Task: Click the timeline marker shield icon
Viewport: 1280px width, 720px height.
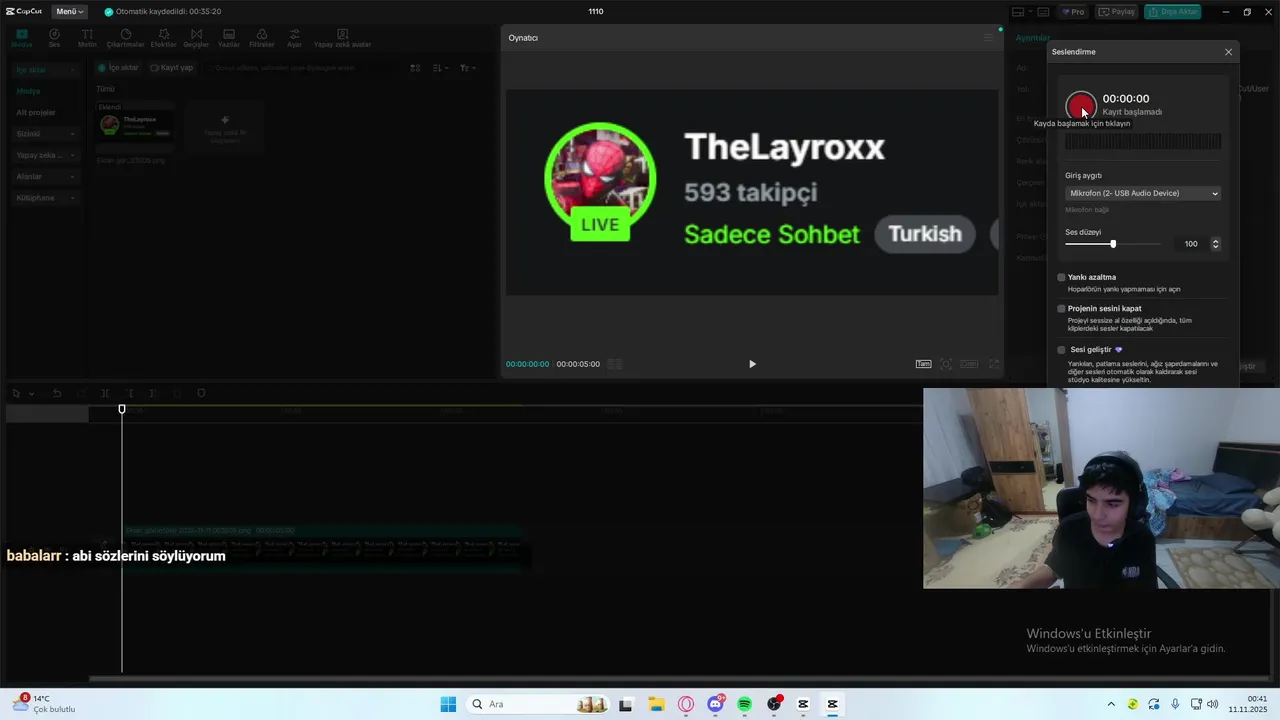Action: [x=201, y=394]
